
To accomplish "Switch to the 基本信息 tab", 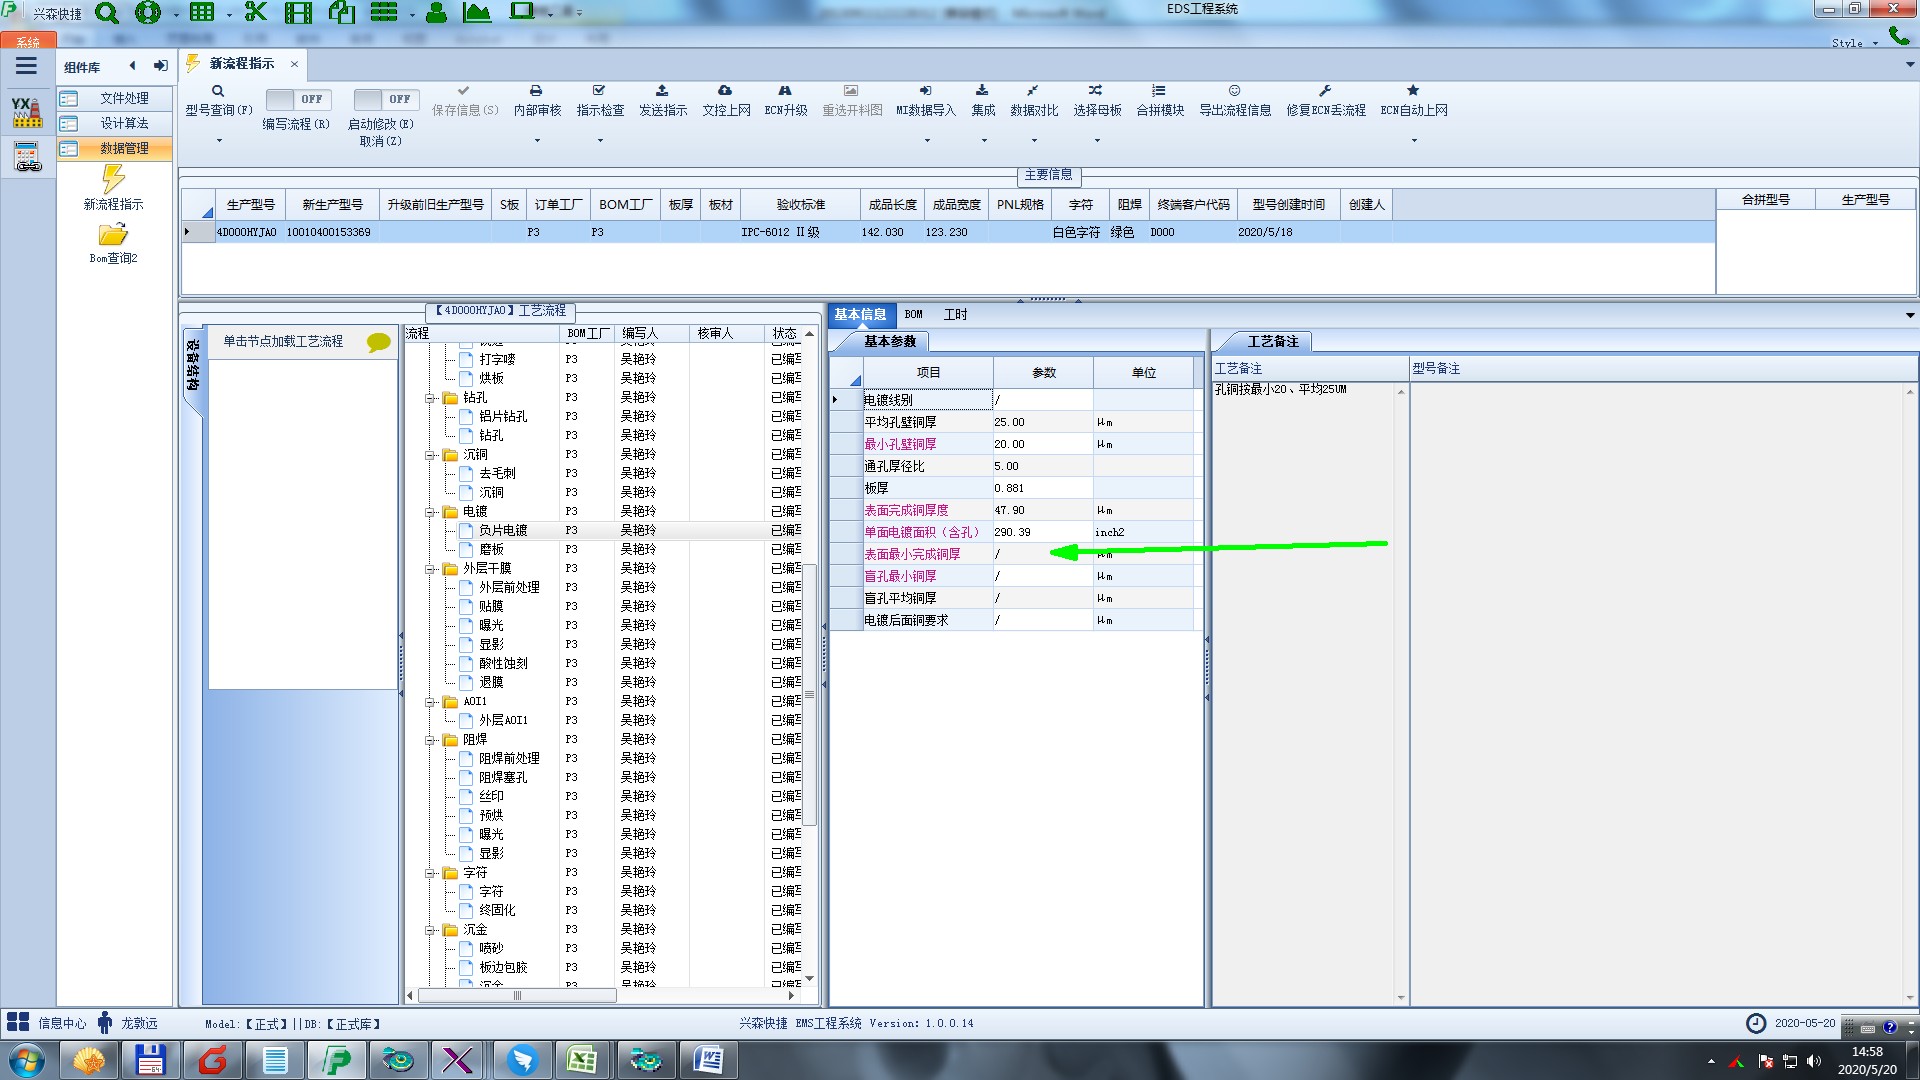I will pos(860,314).
